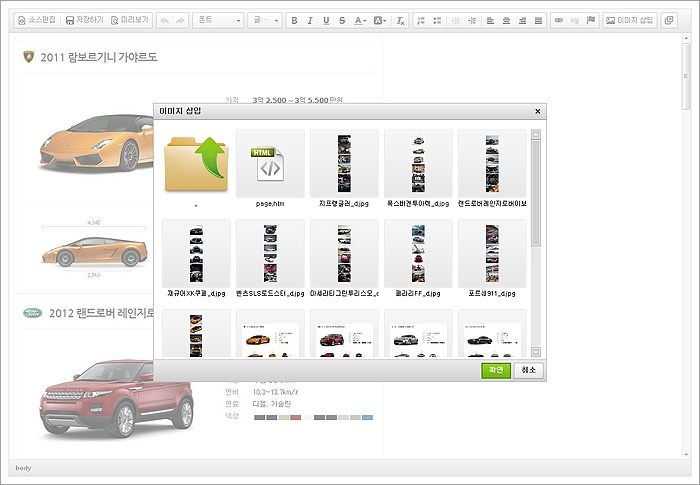Align text left
The height and width of the screenshot is (485, 700).
point(490,21)
